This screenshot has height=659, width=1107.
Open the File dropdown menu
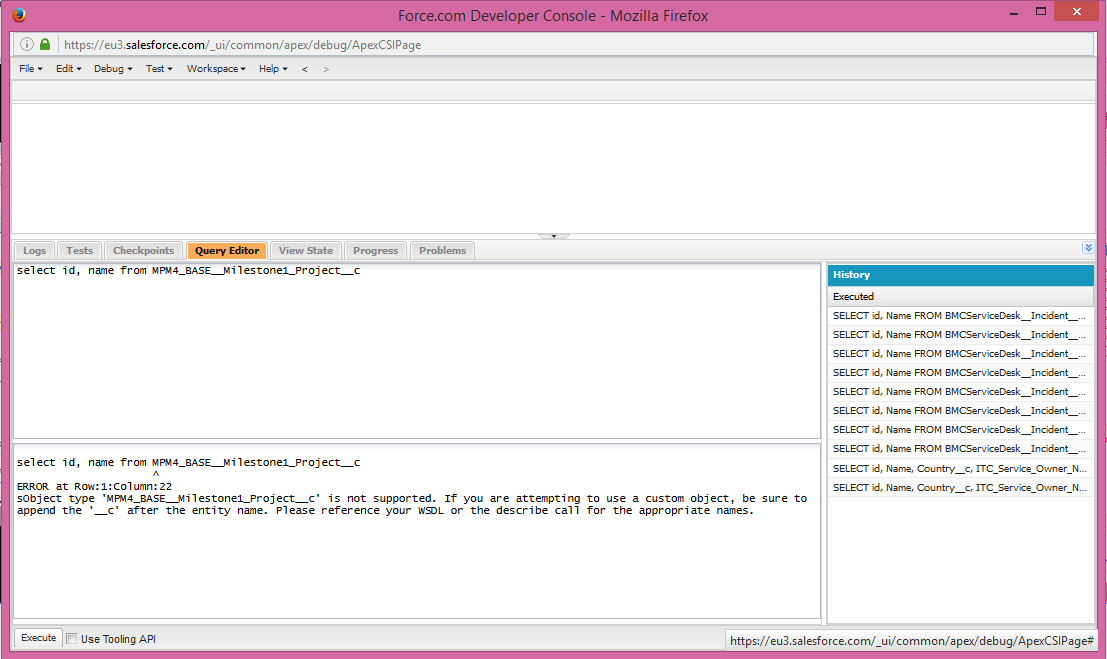pyautogui.click(x=30, y=69)
